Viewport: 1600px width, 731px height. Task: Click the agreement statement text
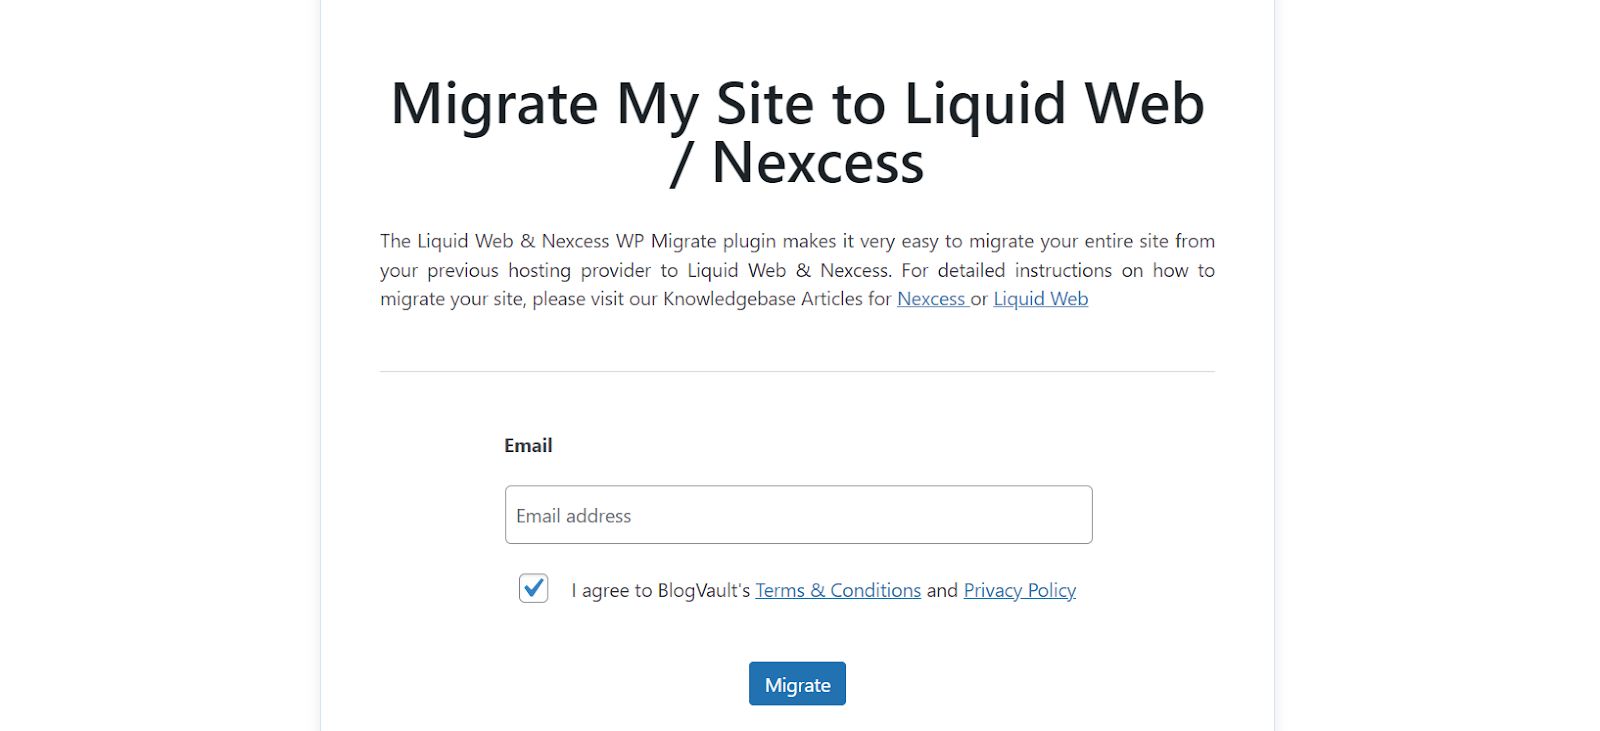pos(660,590)
